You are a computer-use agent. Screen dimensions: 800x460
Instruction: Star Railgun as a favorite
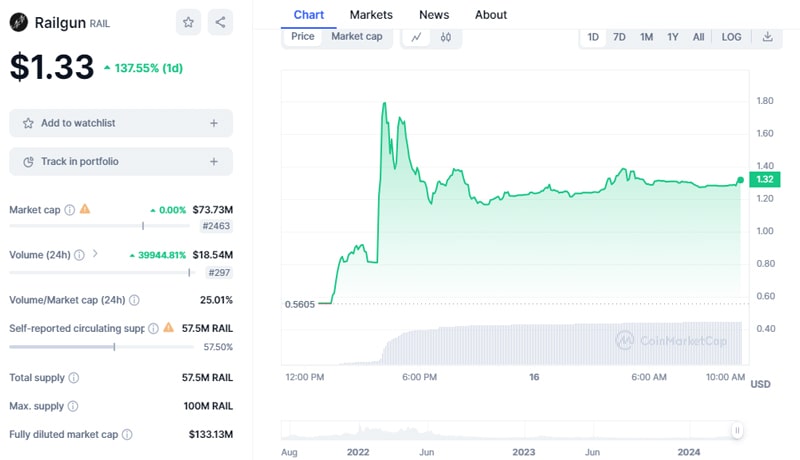coord(188,22)
